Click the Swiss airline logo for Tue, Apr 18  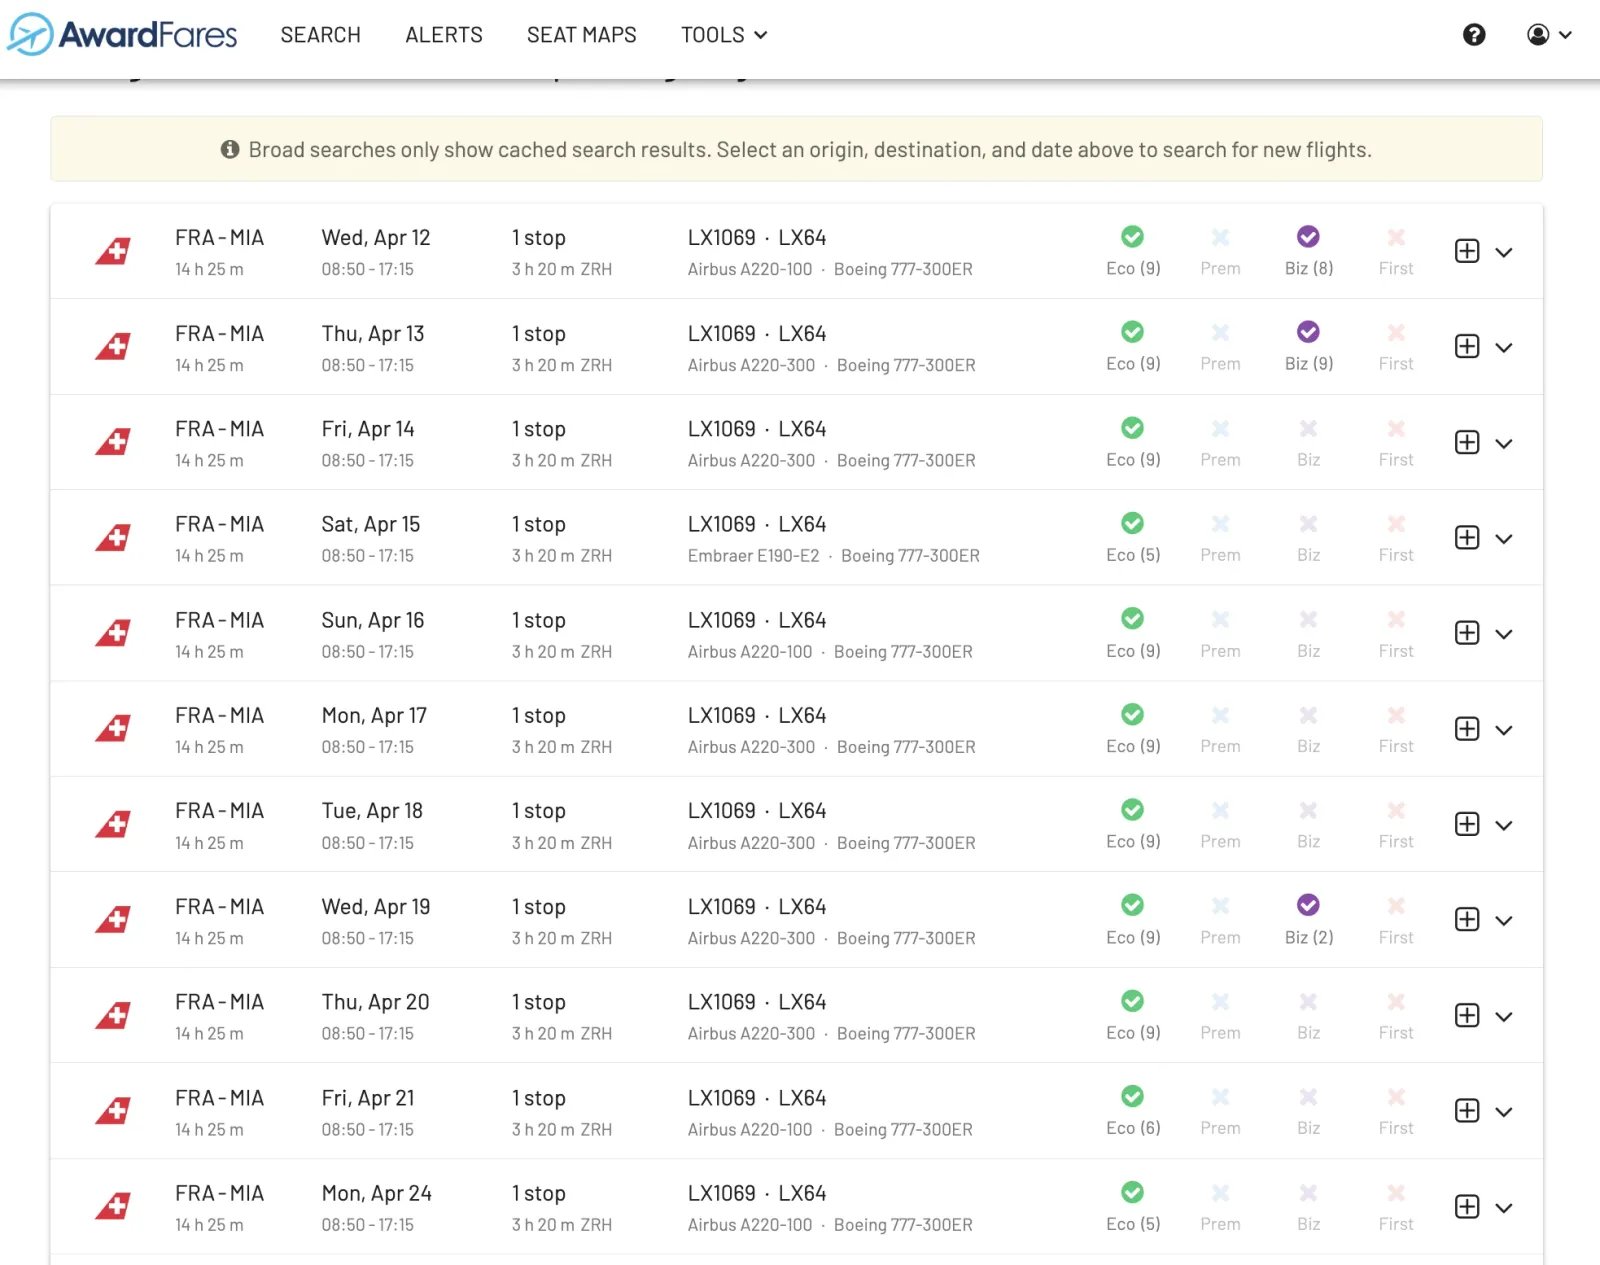coord(113,824)
